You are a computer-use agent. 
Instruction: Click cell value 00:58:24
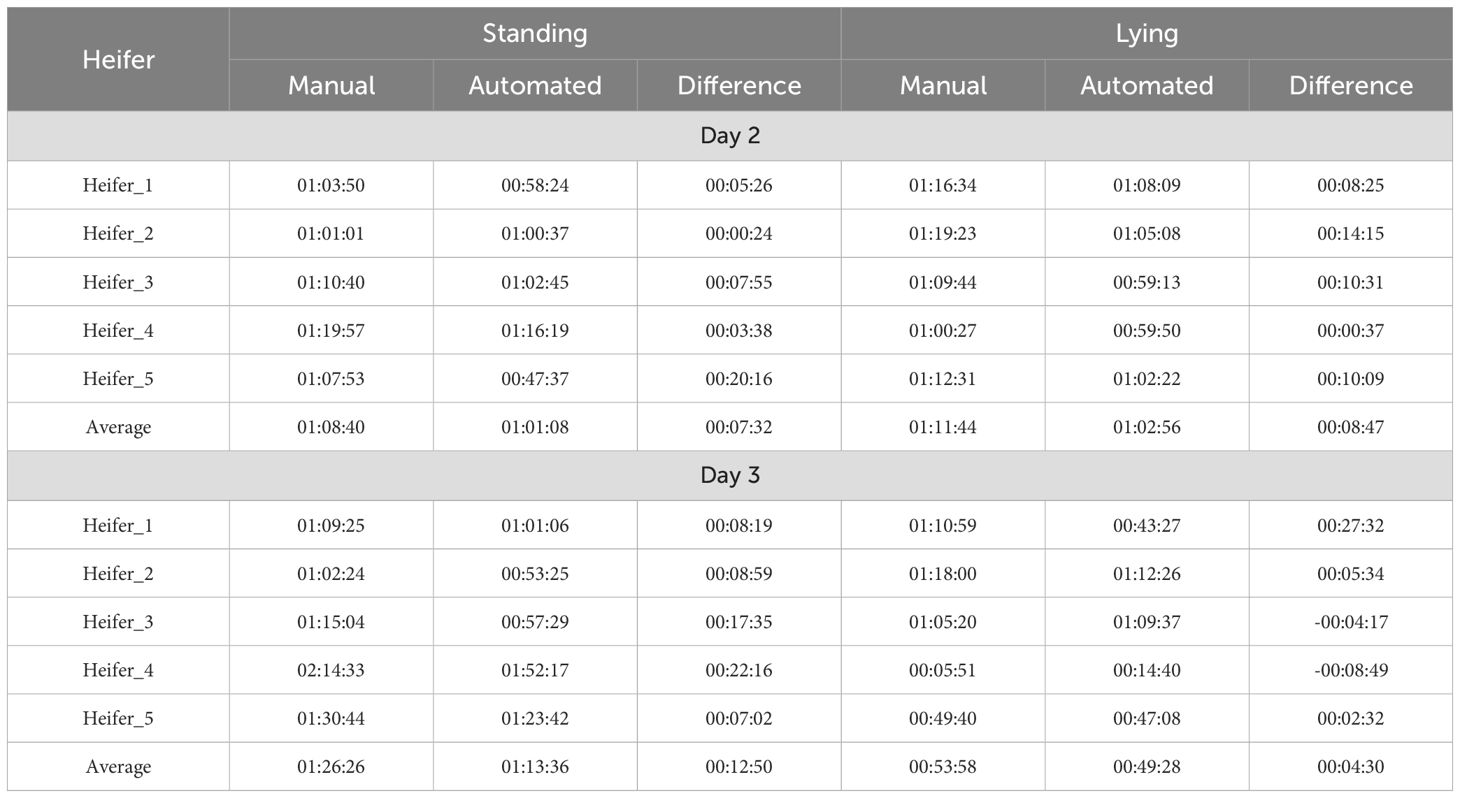(x=535, y=185)
